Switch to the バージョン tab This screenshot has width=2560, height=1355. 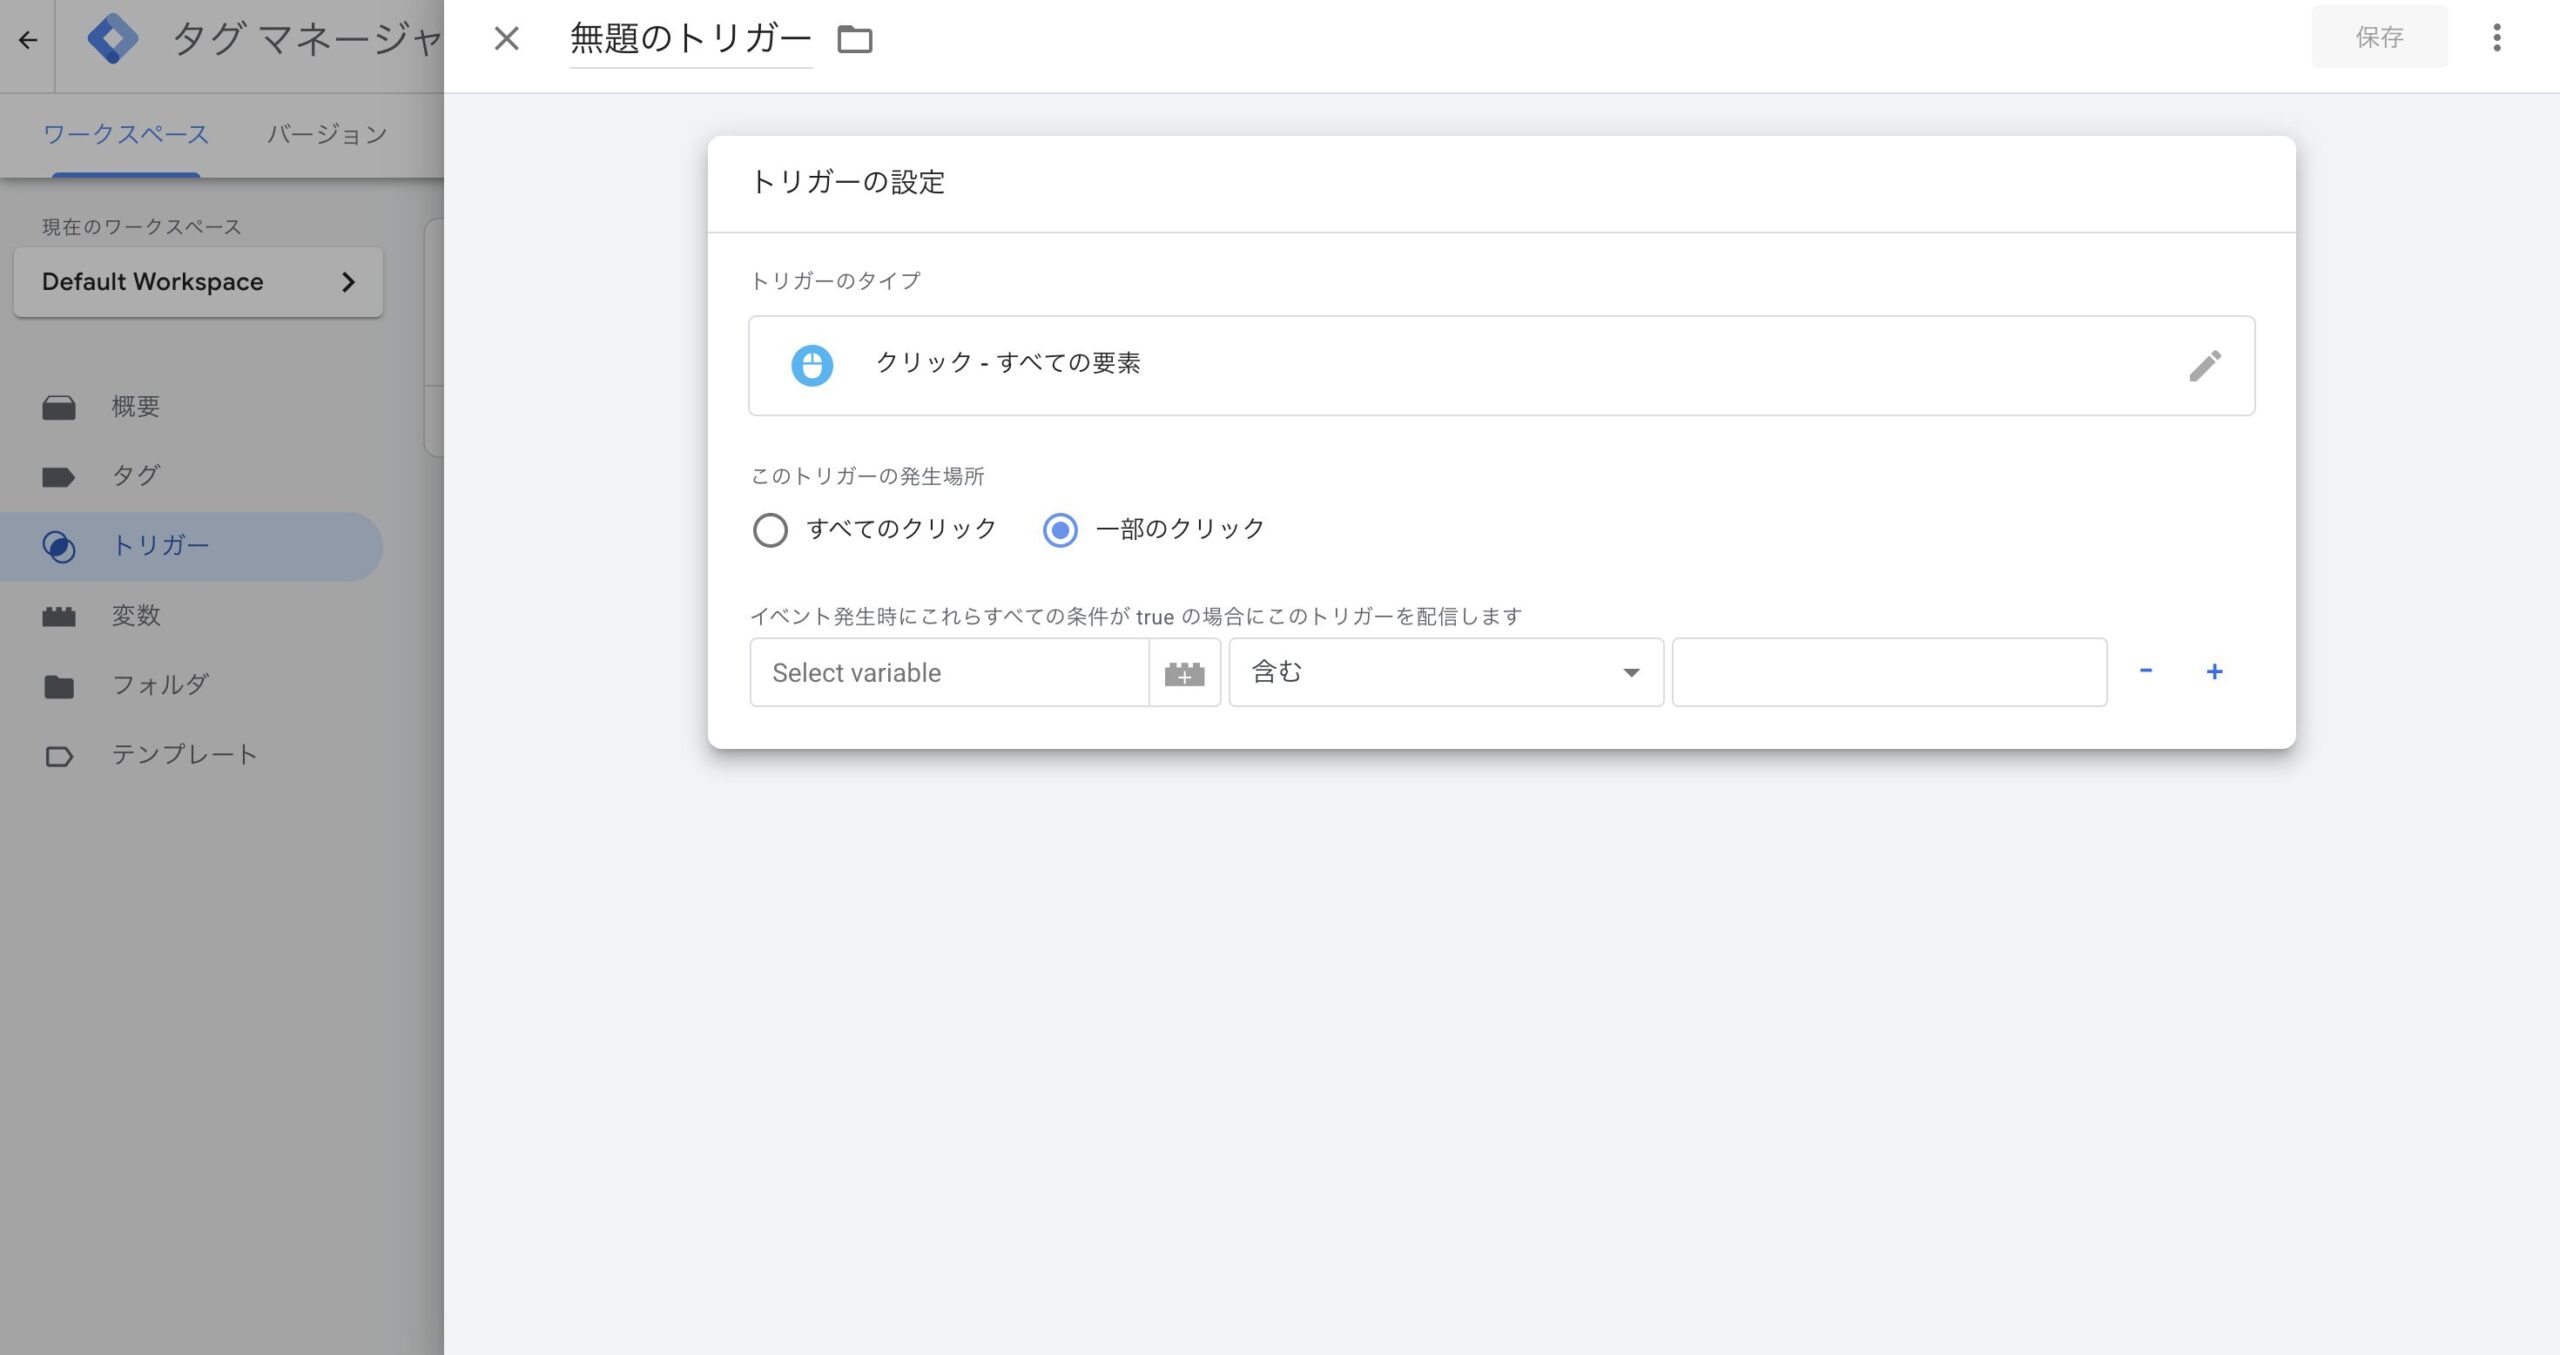[327, 134]
